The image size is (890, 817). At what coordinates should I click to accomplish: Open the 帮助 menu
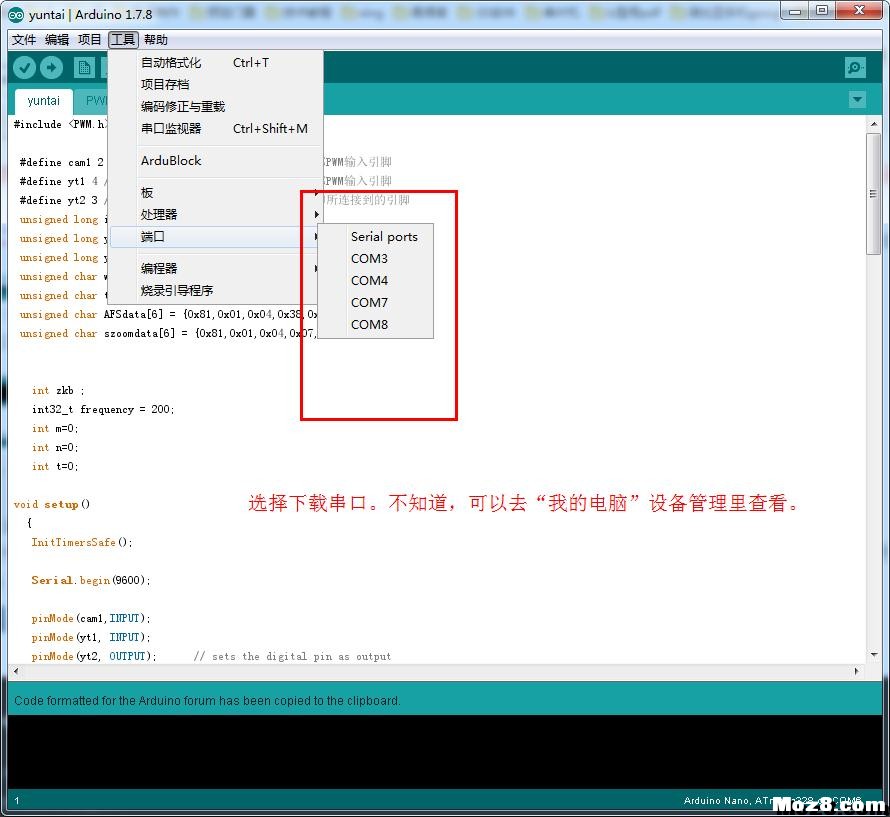156,39
